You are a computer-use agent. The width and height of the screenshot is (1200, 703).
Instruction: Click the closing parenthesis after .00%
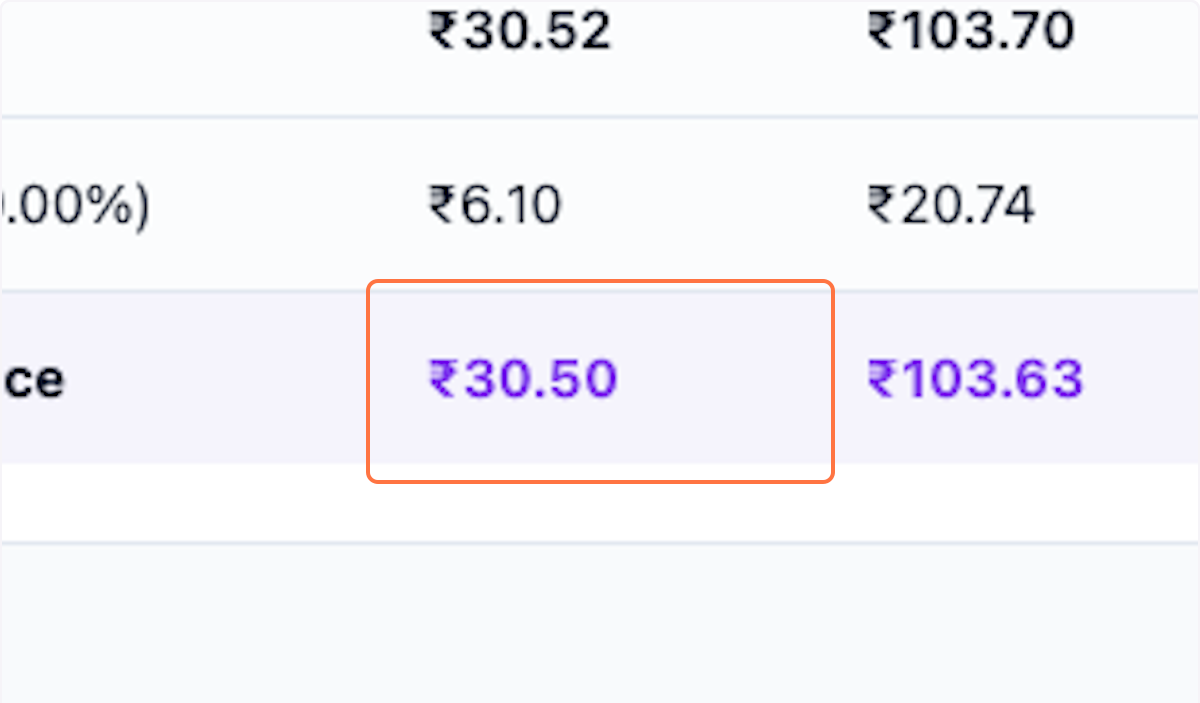click(x=141, y=206)
